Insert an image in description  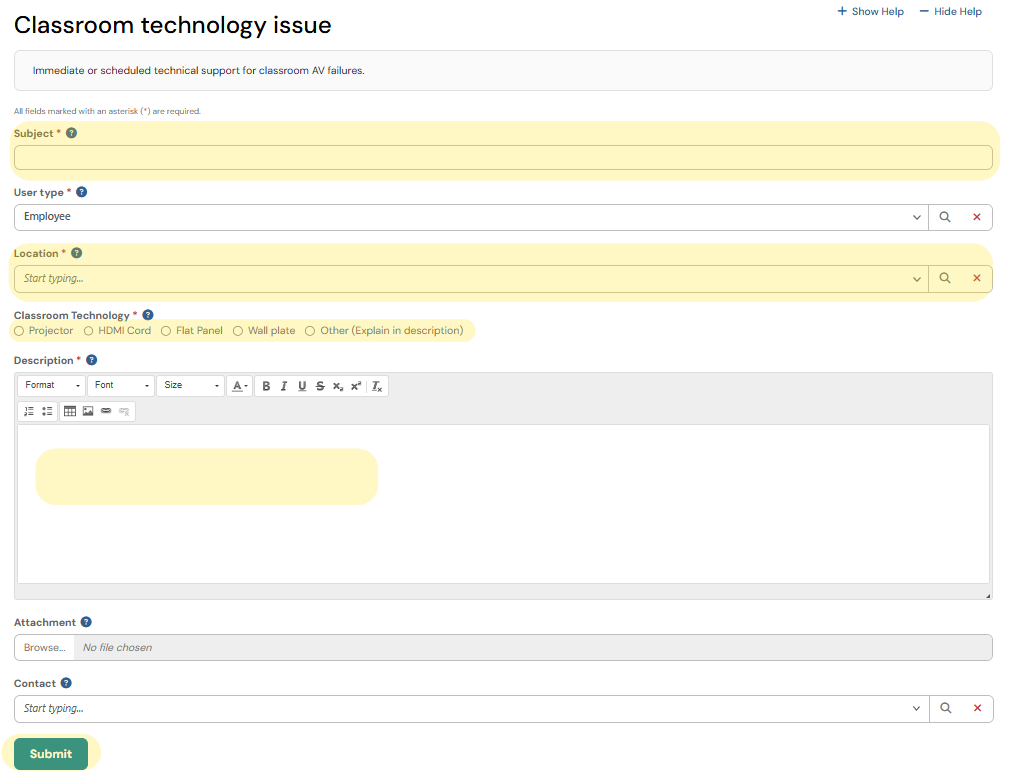click(x=88, y=411)
